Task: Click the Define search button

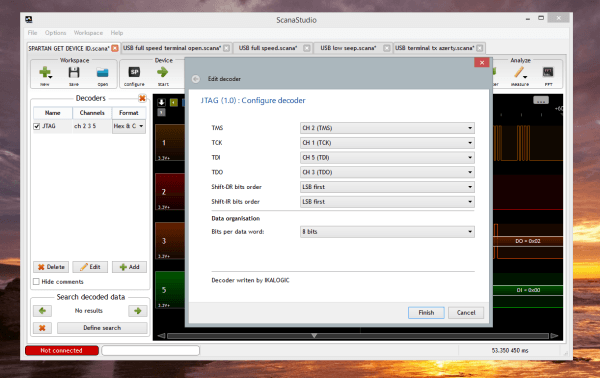Action: (102, 328)
